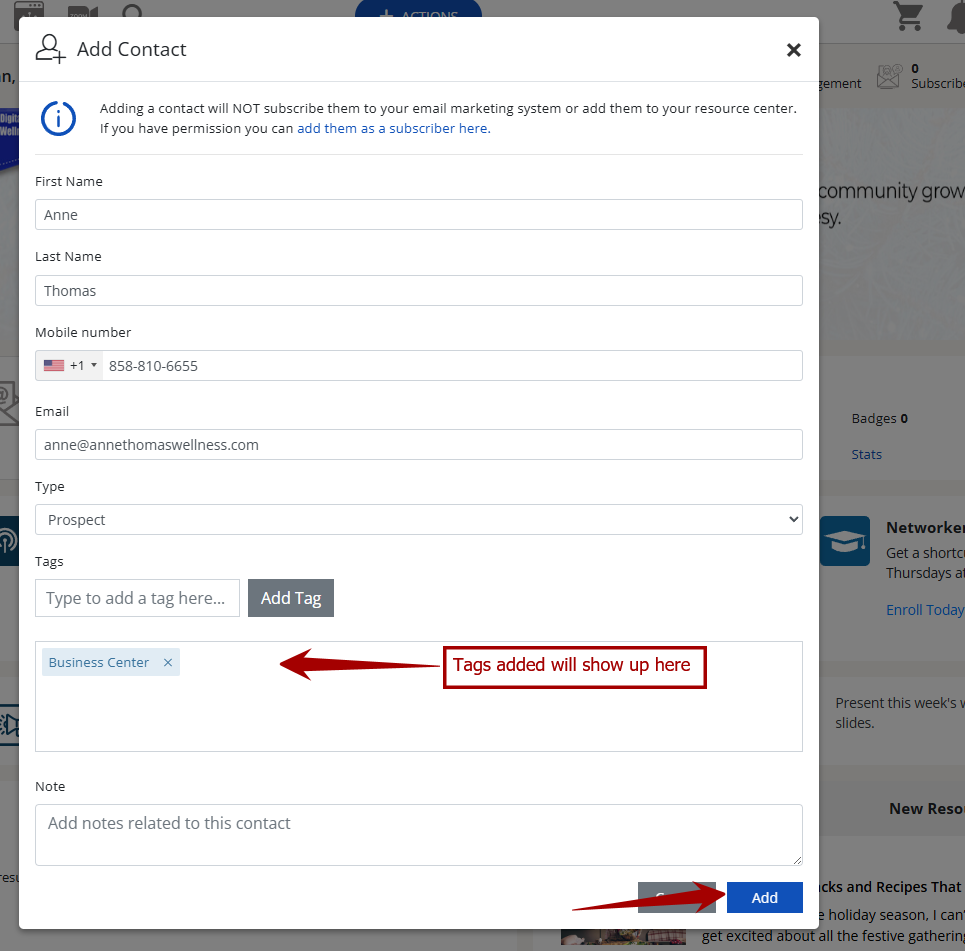
Task: Click the shopping cart icon
Action: pyautogui.click(x=907, y=16)
